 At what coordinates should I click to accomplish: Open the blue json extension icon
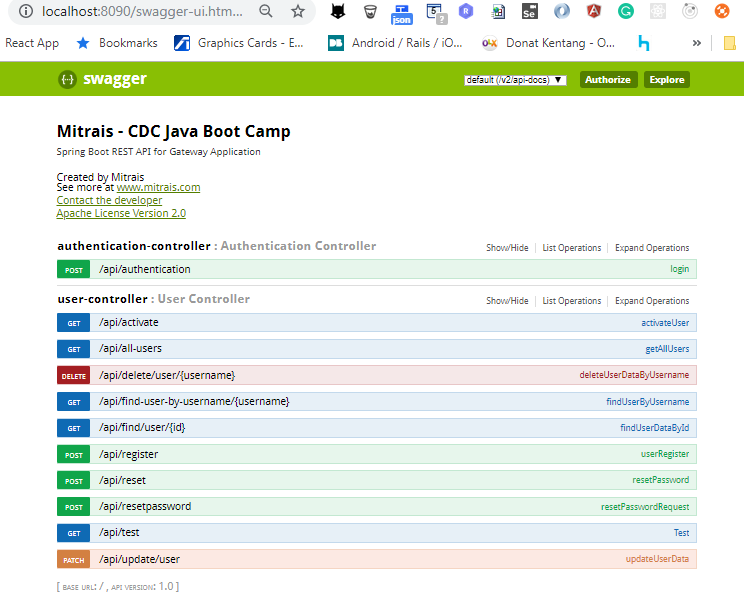(401, 14)
